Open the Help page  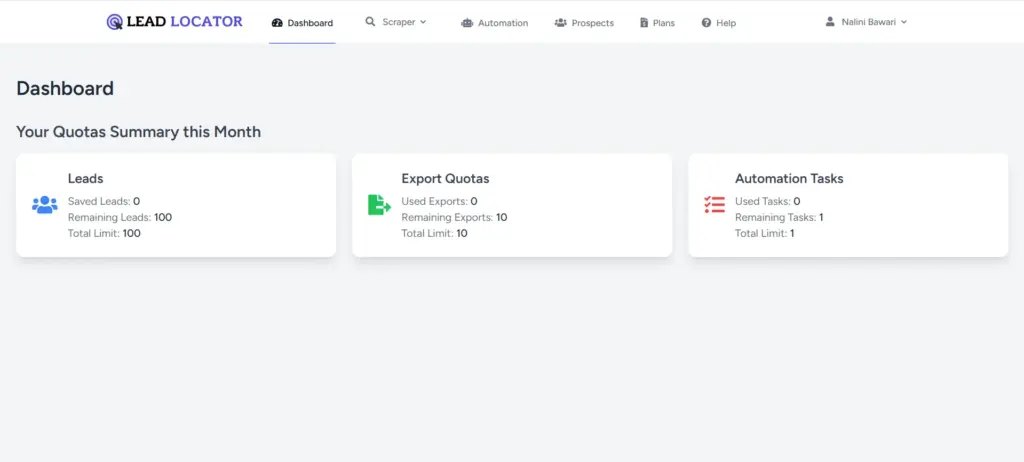pyautogui.click(x=718, y=23)
